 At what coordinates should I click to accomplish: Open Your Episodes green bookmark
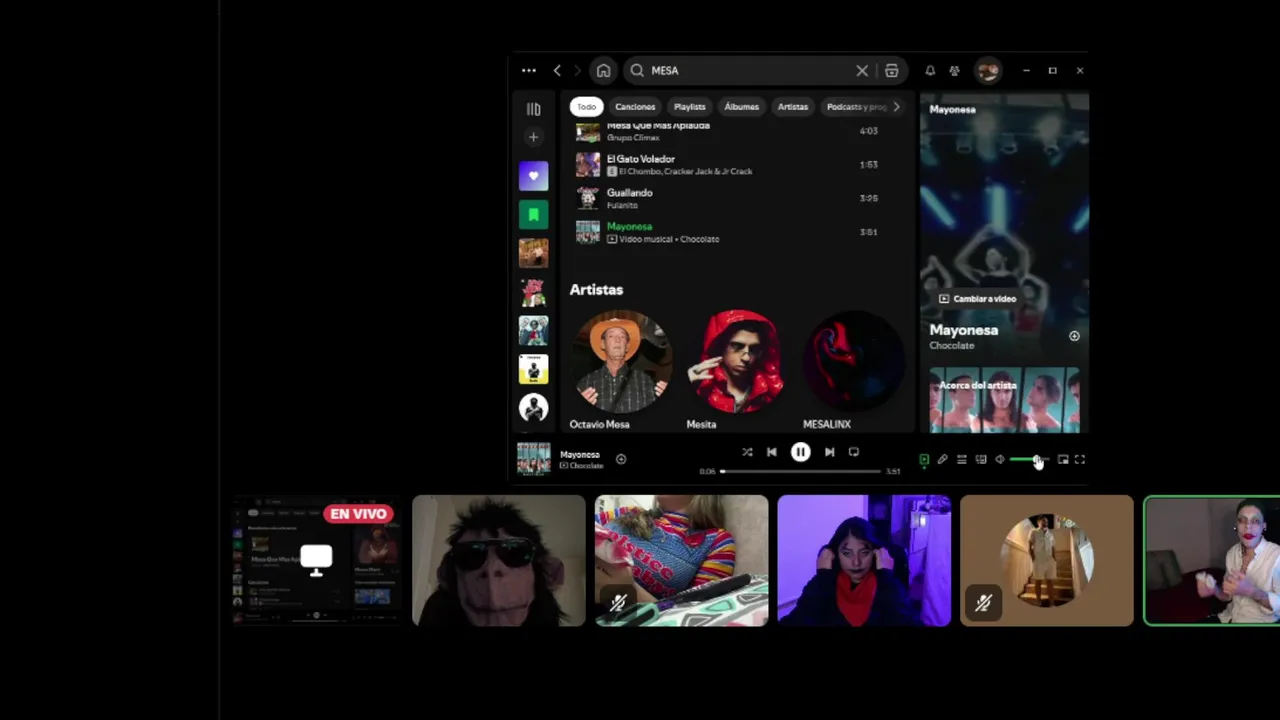coord(533,214)
